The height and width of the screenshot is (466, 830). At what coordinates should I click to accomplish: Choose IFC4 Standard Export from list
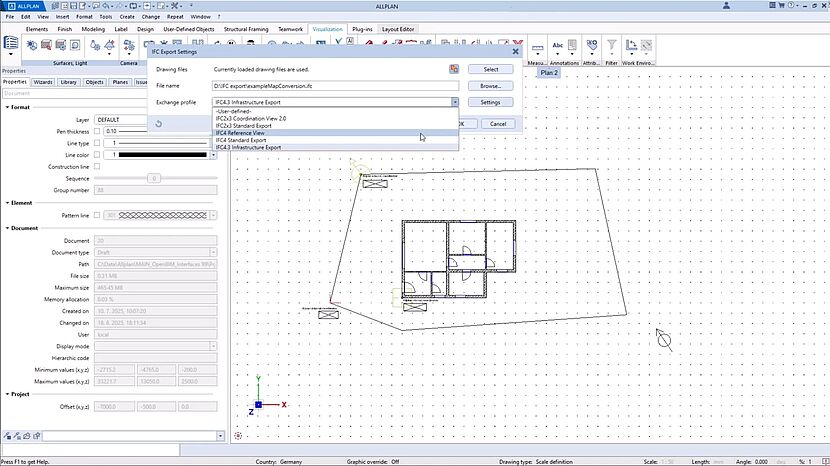click(243, 140)
